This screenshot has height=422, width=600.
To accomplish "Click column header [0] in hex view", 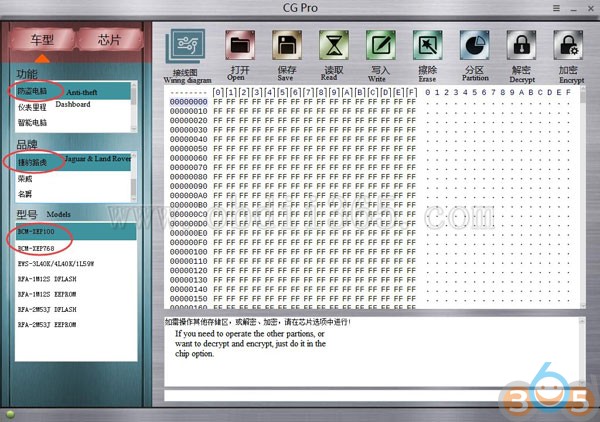I will tap(218, 92).
